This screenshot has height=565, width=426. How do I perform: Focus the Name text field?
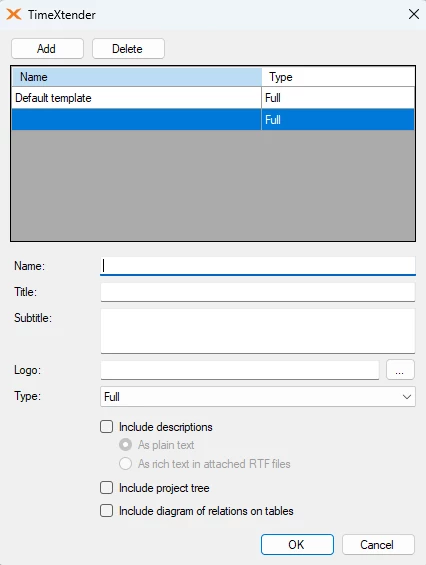[x=258, y=266]
